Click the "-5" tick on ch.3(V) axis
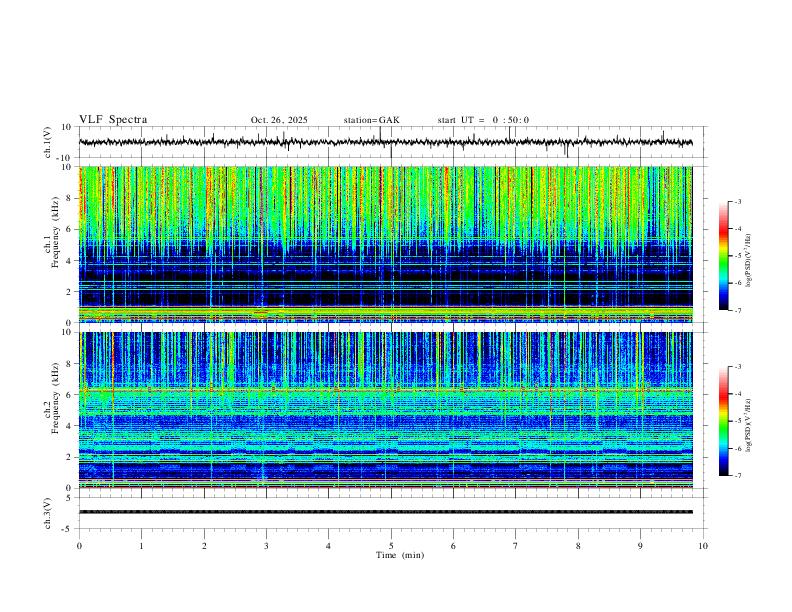Screen dimensions: 792x612 click(x=68, y=529)
